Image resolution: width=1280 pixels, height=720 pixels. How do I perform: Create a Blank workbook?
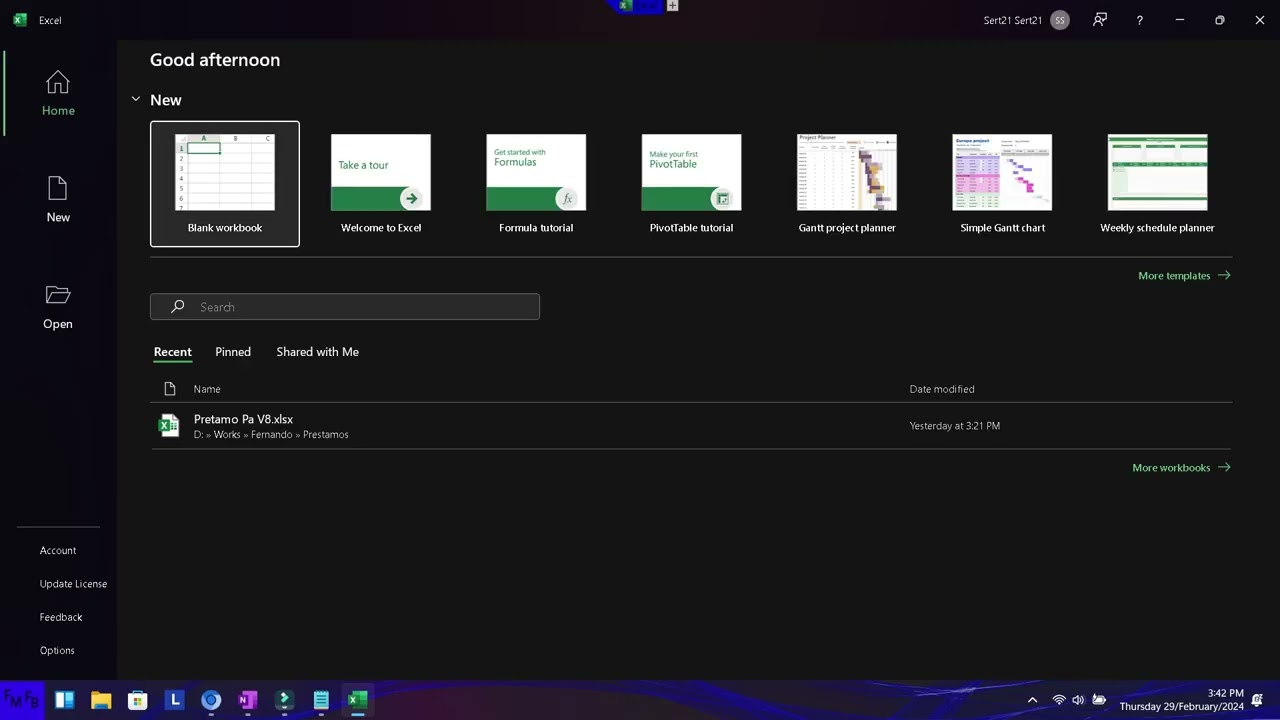pyautogui.click(x=225, y=184)
